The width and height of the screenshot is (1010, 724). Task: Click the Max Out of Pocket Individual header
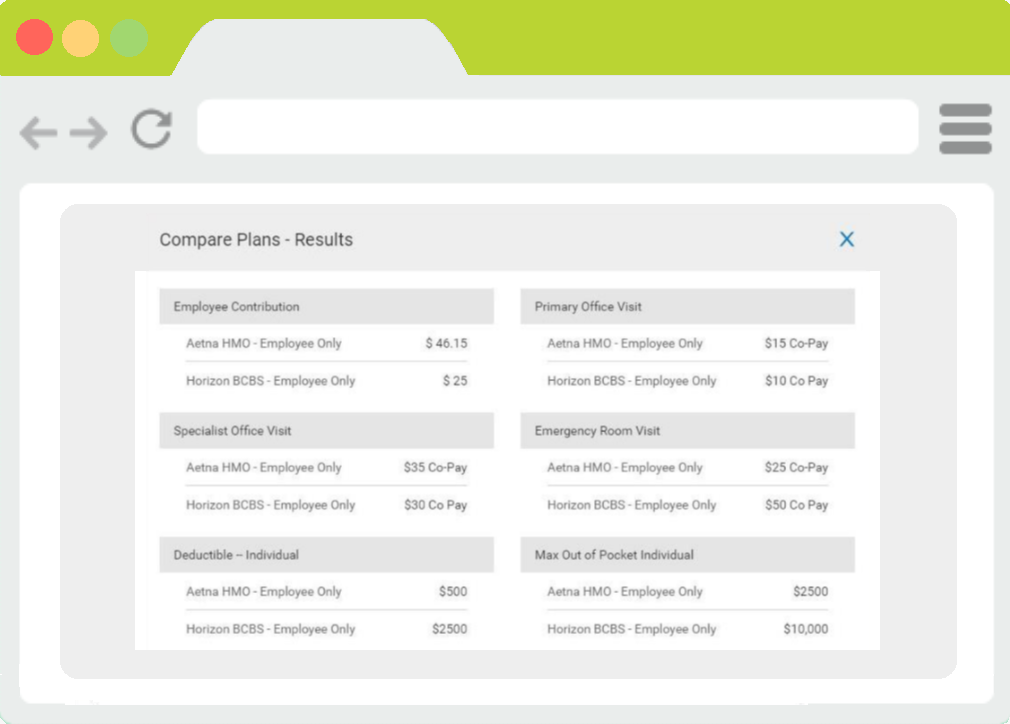(x=687, y=555)
